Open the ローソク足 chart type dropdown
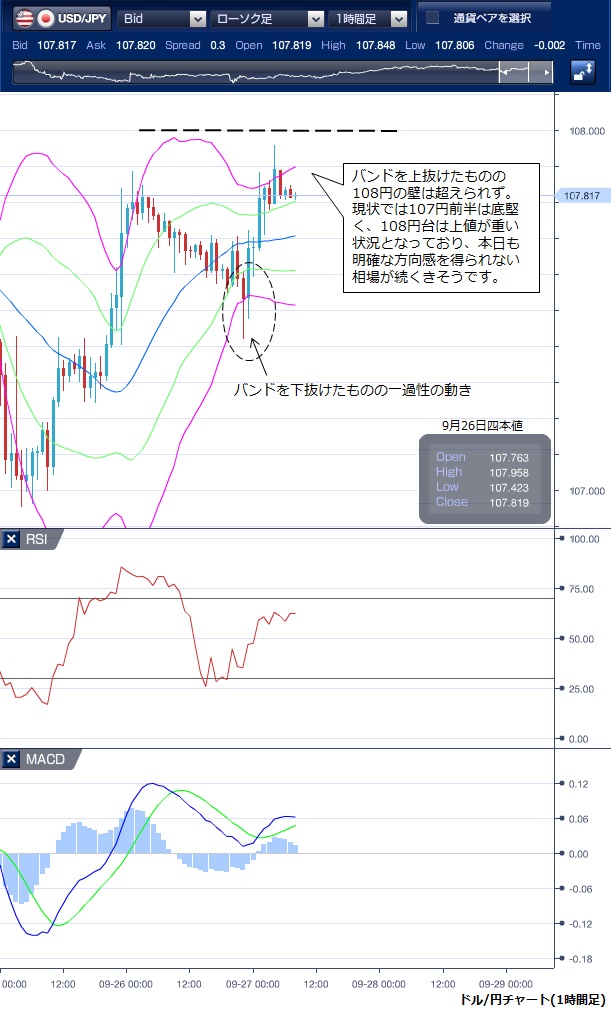Viewport: 611px width, 1010px height. [x=315, y=18]
